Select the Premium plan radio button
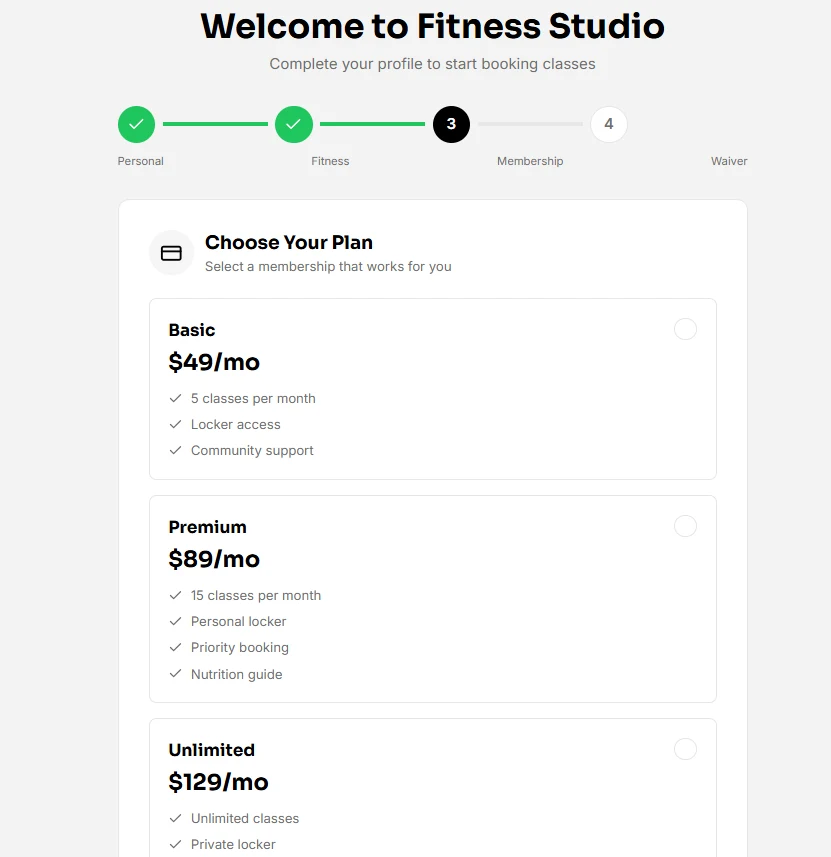This screenshot has height=857, width=831. pyautogui.click(x=685, y=526)
